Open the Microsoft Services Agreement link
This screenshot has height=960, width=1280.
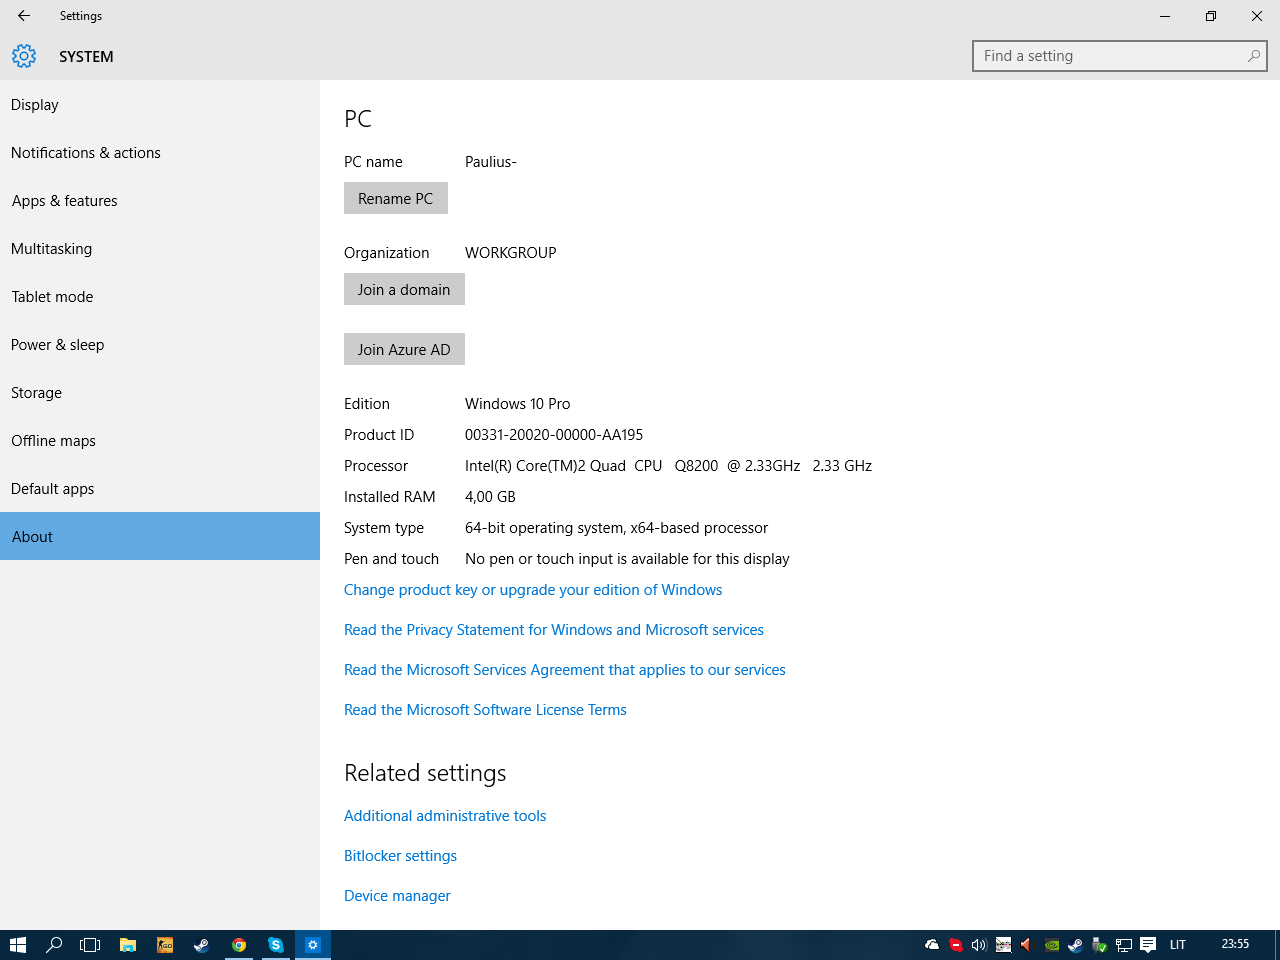tap(565, 670)
